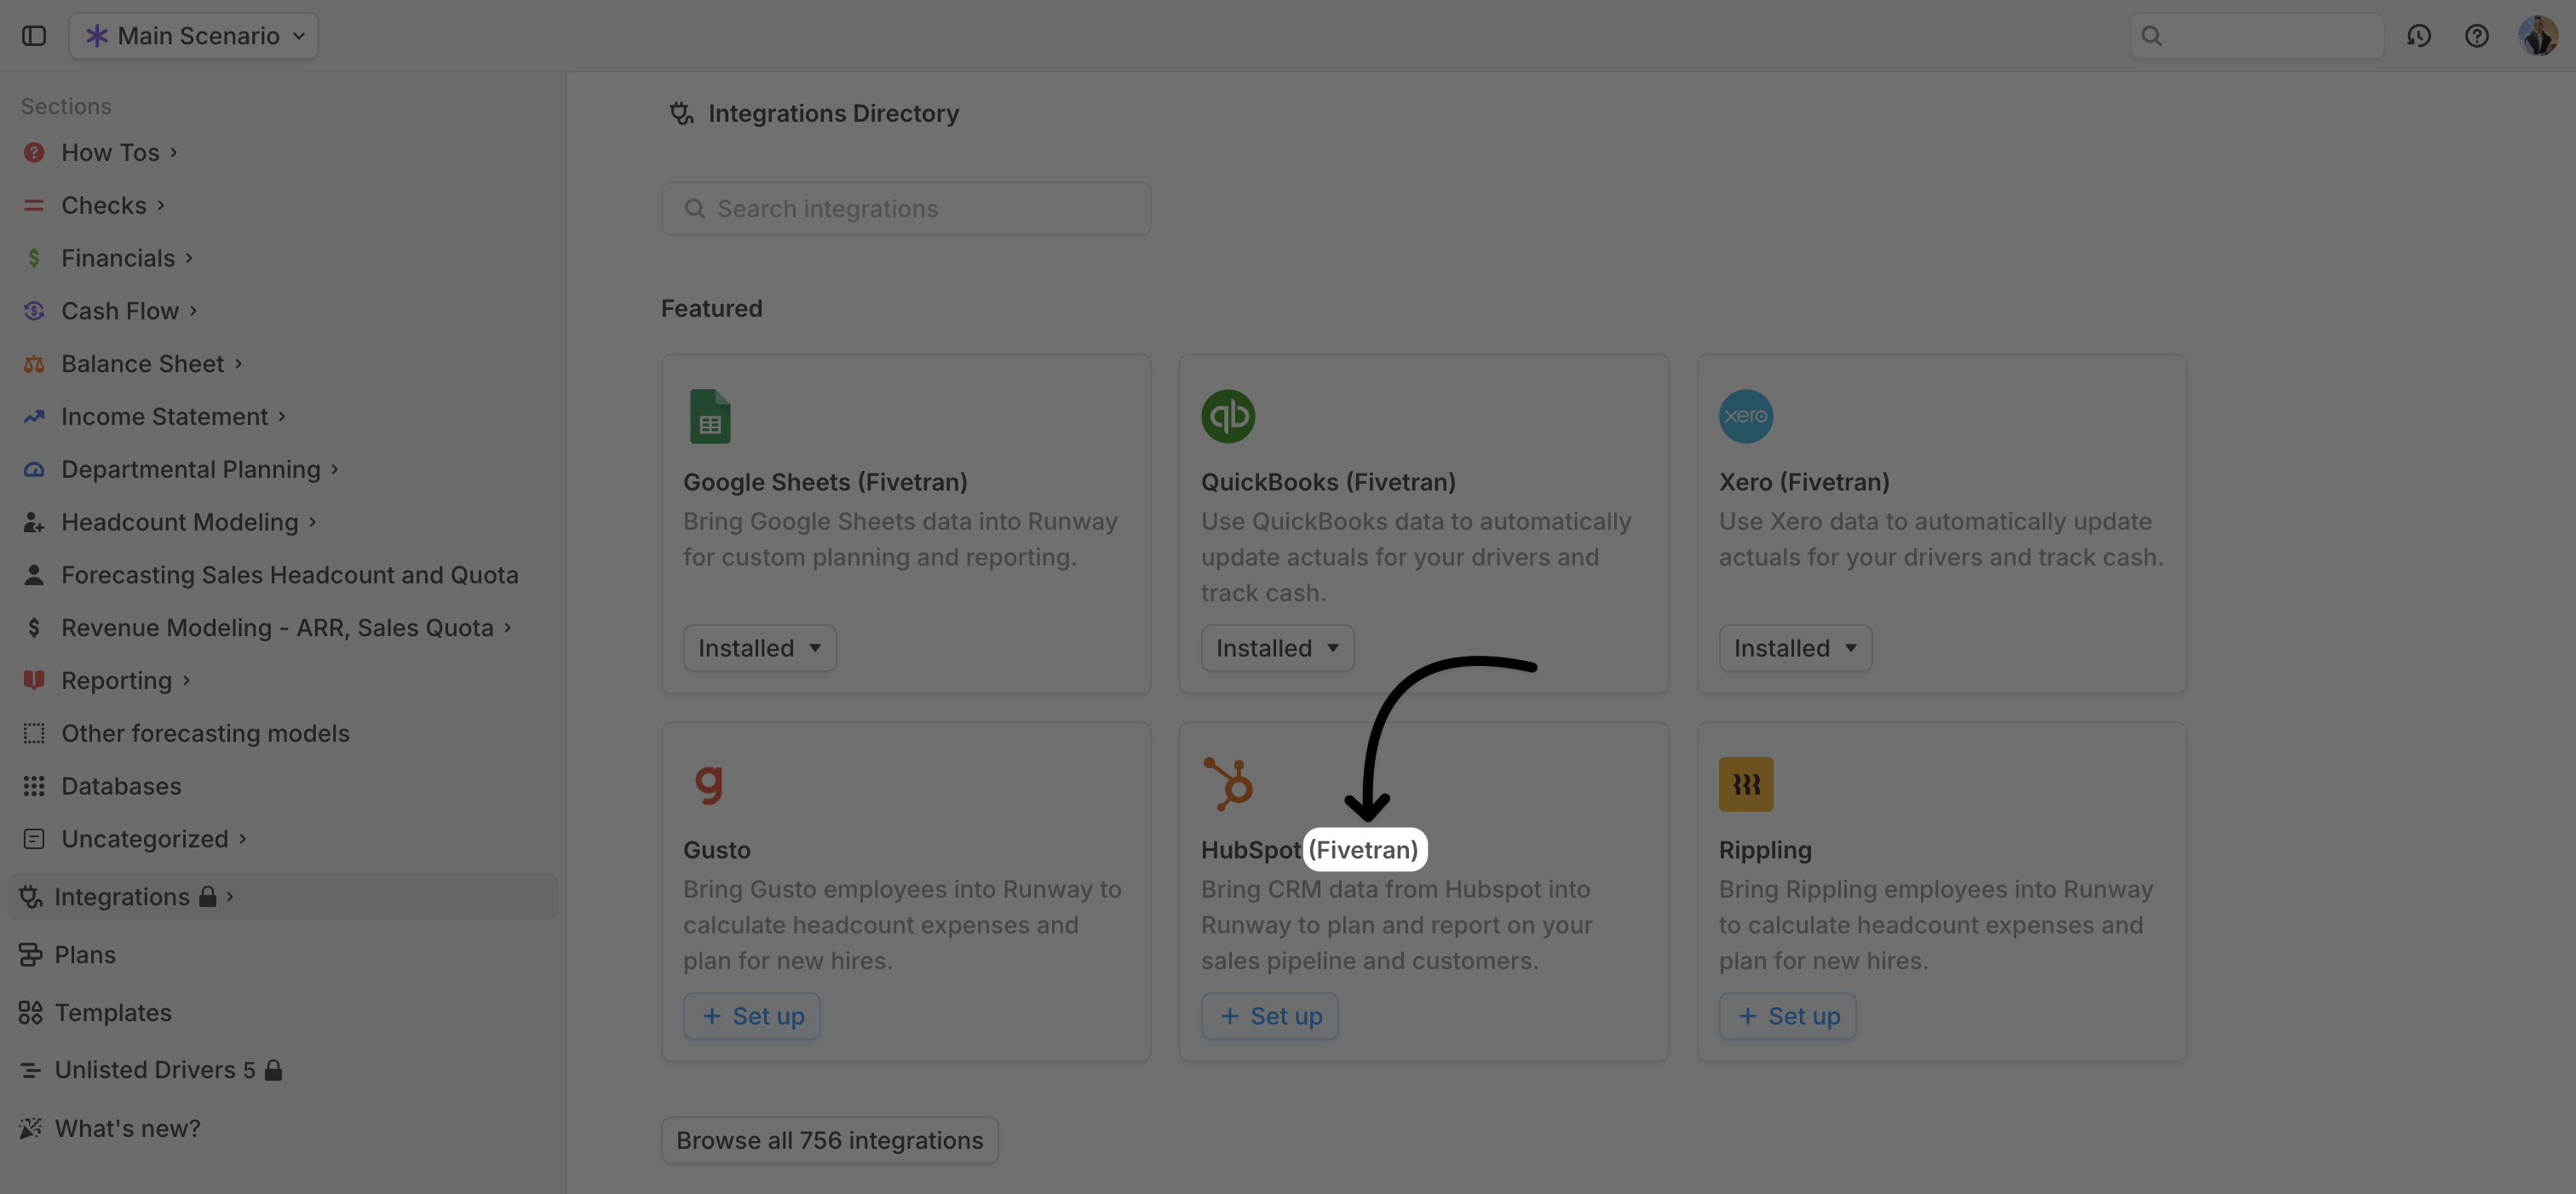The width and height of the screenshot is (2576, 1194).
Task: Set up the Gusto integration
Action: (752, 1016)
